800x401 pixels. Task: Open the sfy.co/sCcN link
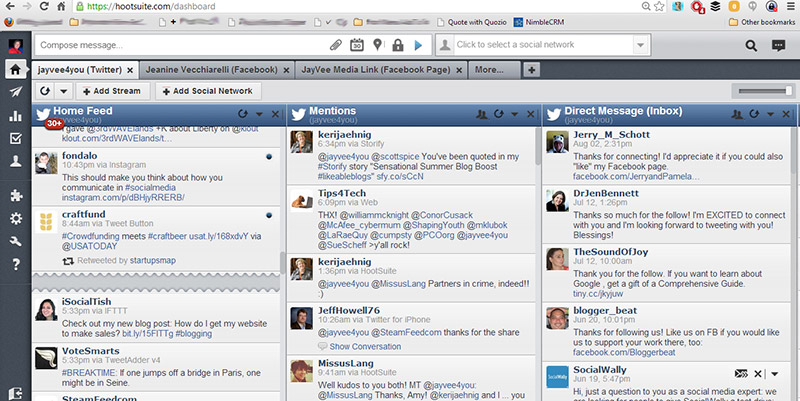(400, 177)
